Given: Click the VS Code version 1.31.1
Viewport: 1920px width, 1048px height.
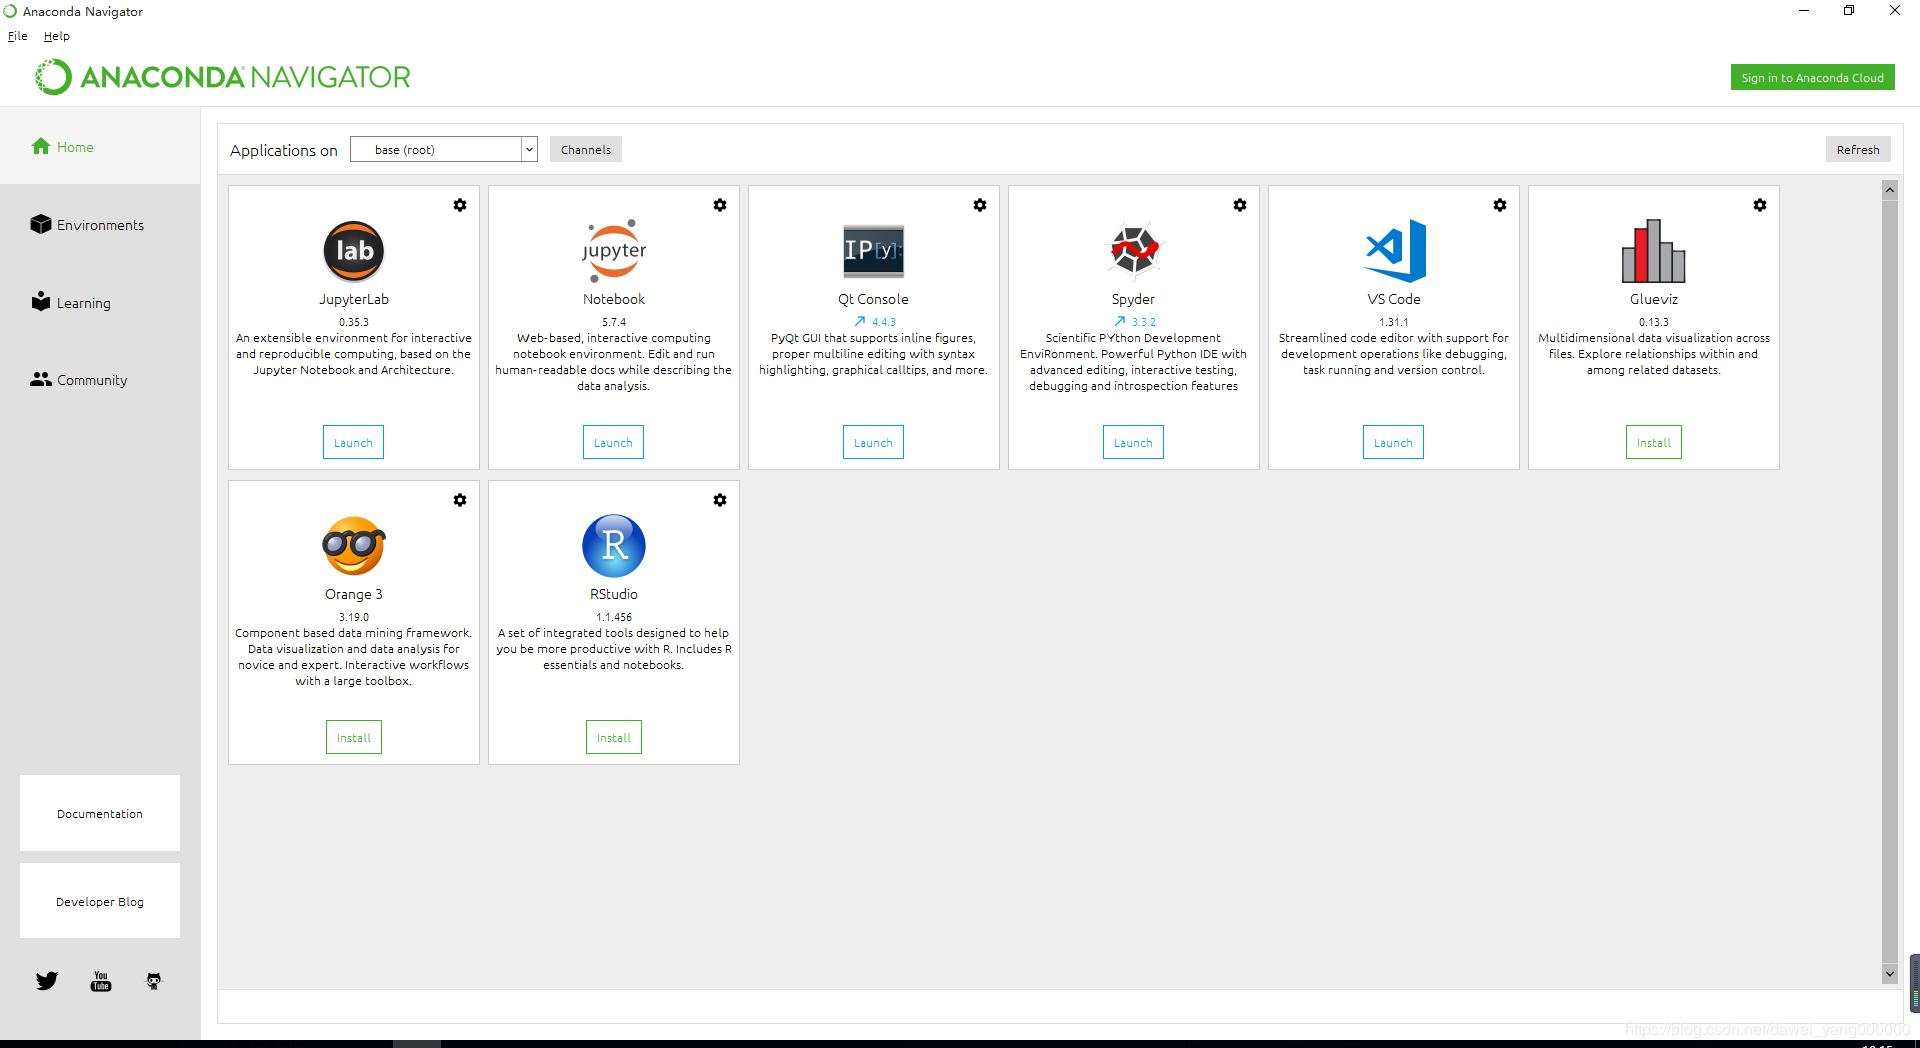Looking at the screenshot, I should click(x=1394, y=322).
